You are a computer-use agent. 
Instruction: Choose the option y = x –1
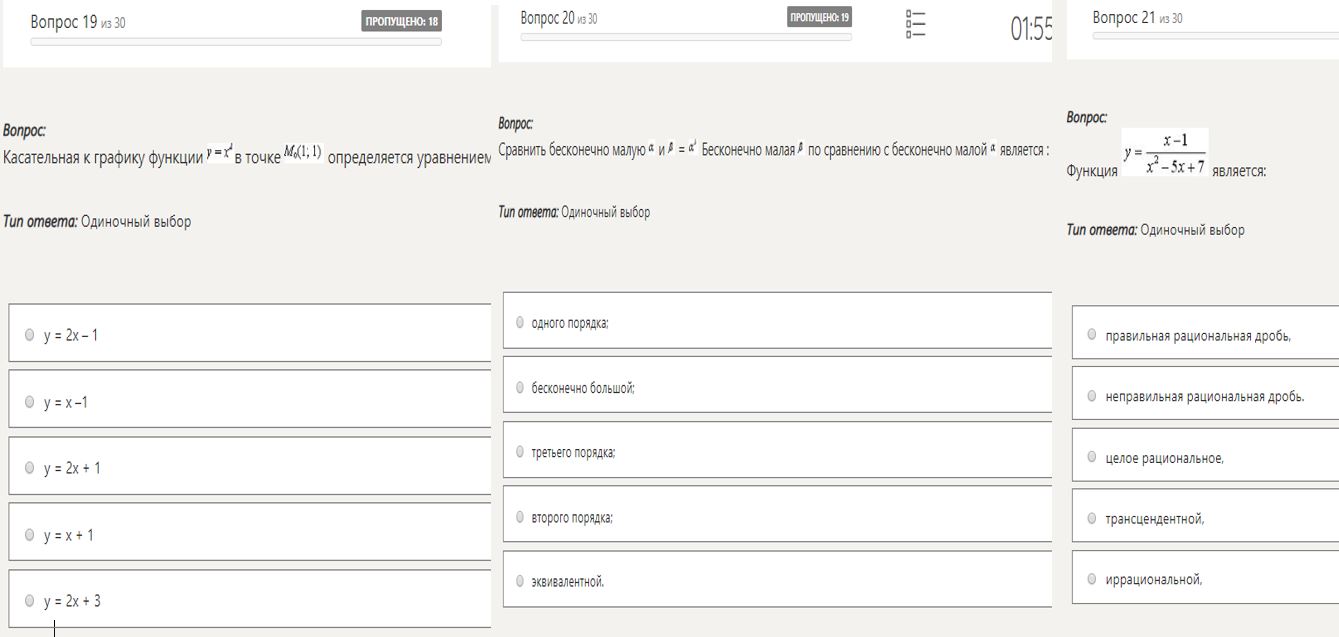point(31,402)
